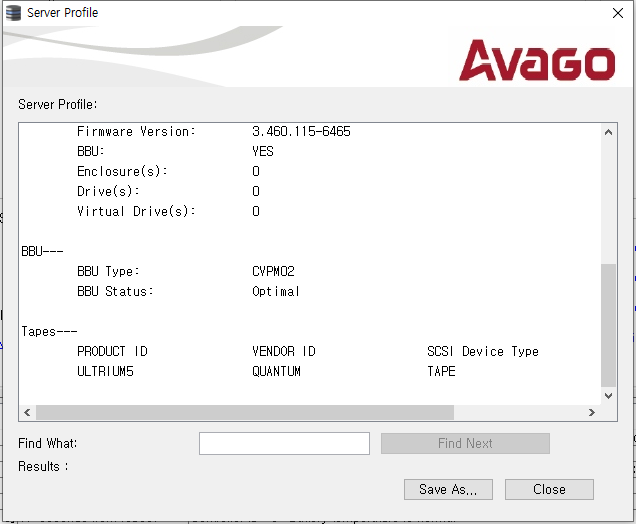Click the SCSI Device Type header
The image size is (636, 524).
point(483,351)
